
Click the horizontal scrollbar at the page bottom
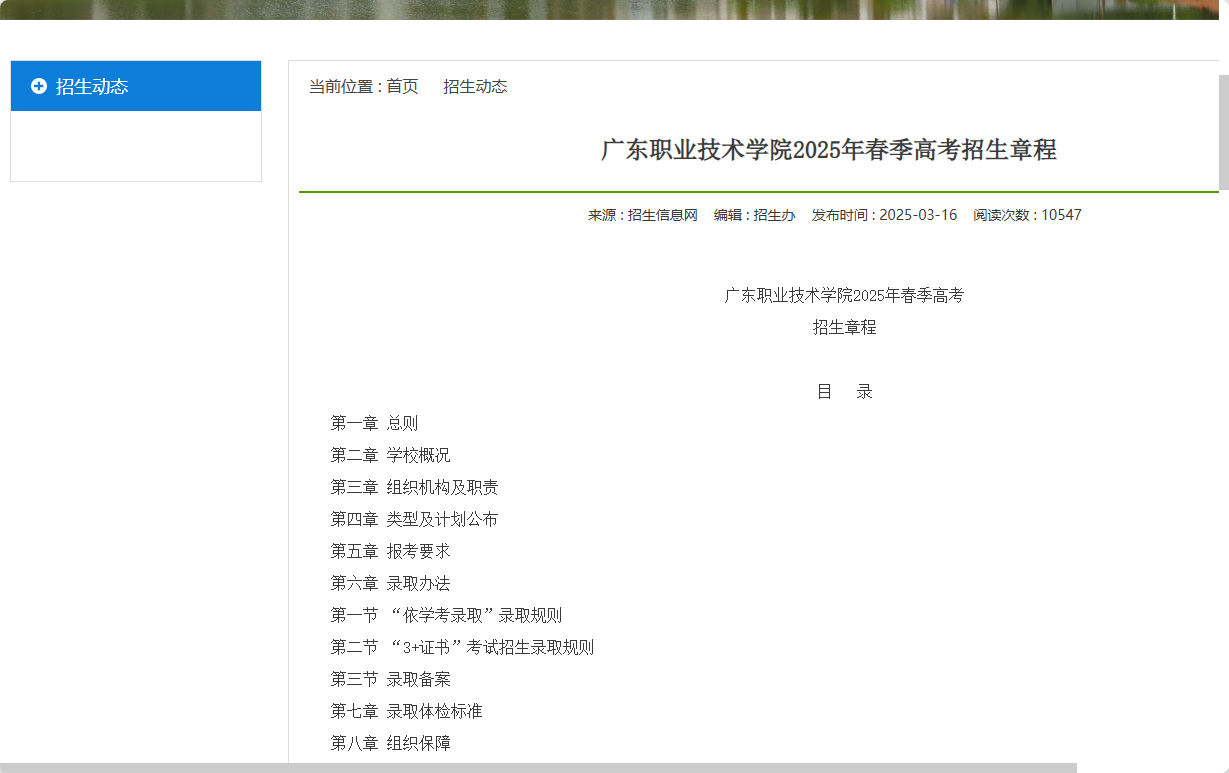600,767
